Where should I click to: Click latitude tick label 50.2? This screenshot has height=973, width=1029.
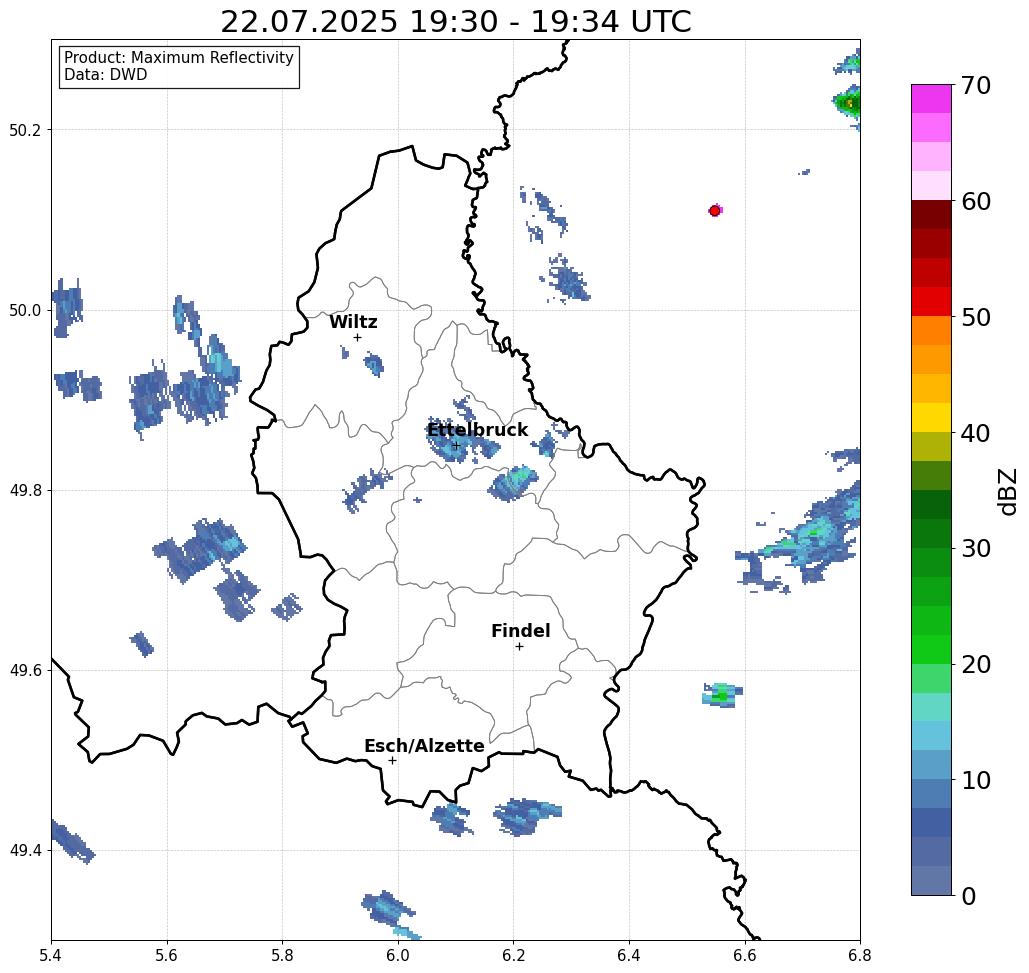24,130
